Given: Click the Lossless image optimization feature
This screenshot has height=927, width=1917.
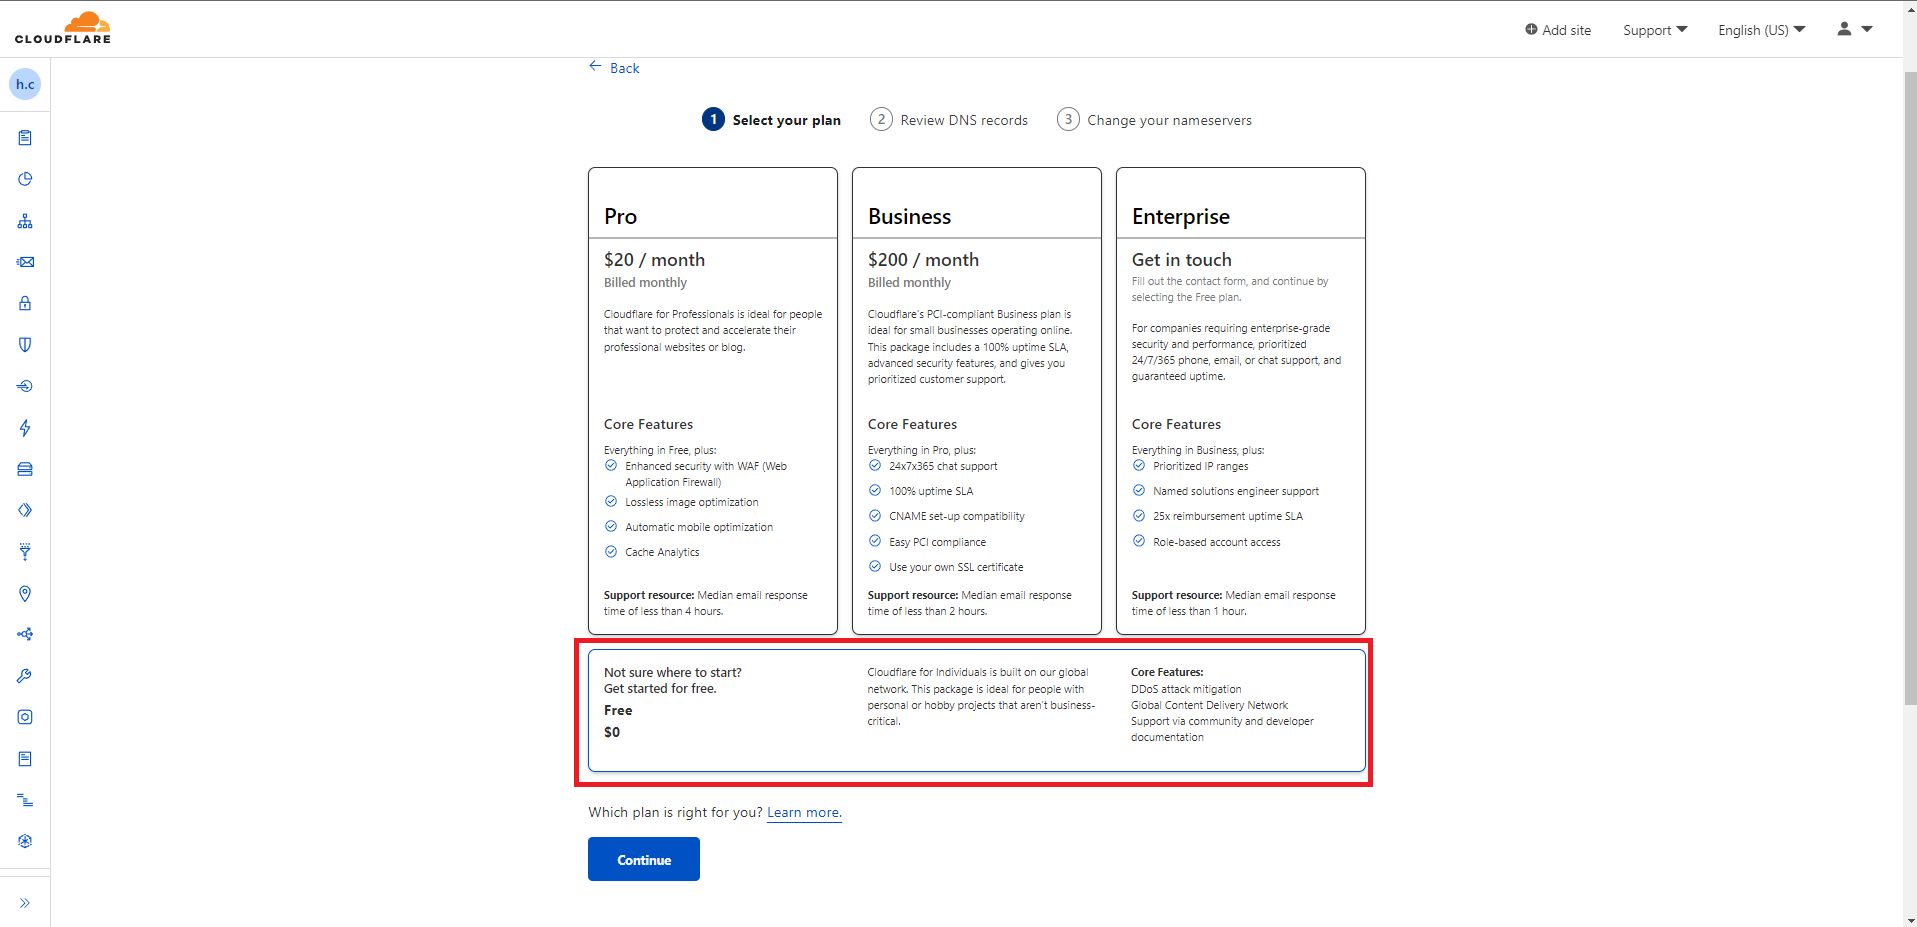Looking at the screenshot, I should (691, 502).
